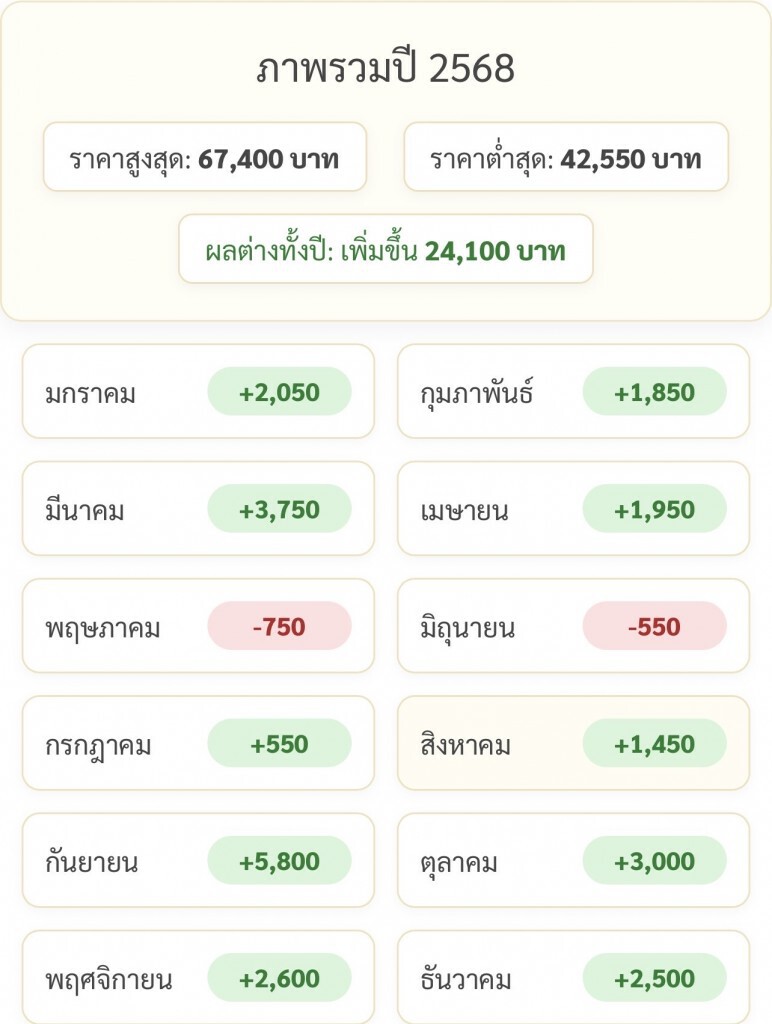Open the มีนาคม month card
The image size is (772, 1024).
click(x=198, y=509)
